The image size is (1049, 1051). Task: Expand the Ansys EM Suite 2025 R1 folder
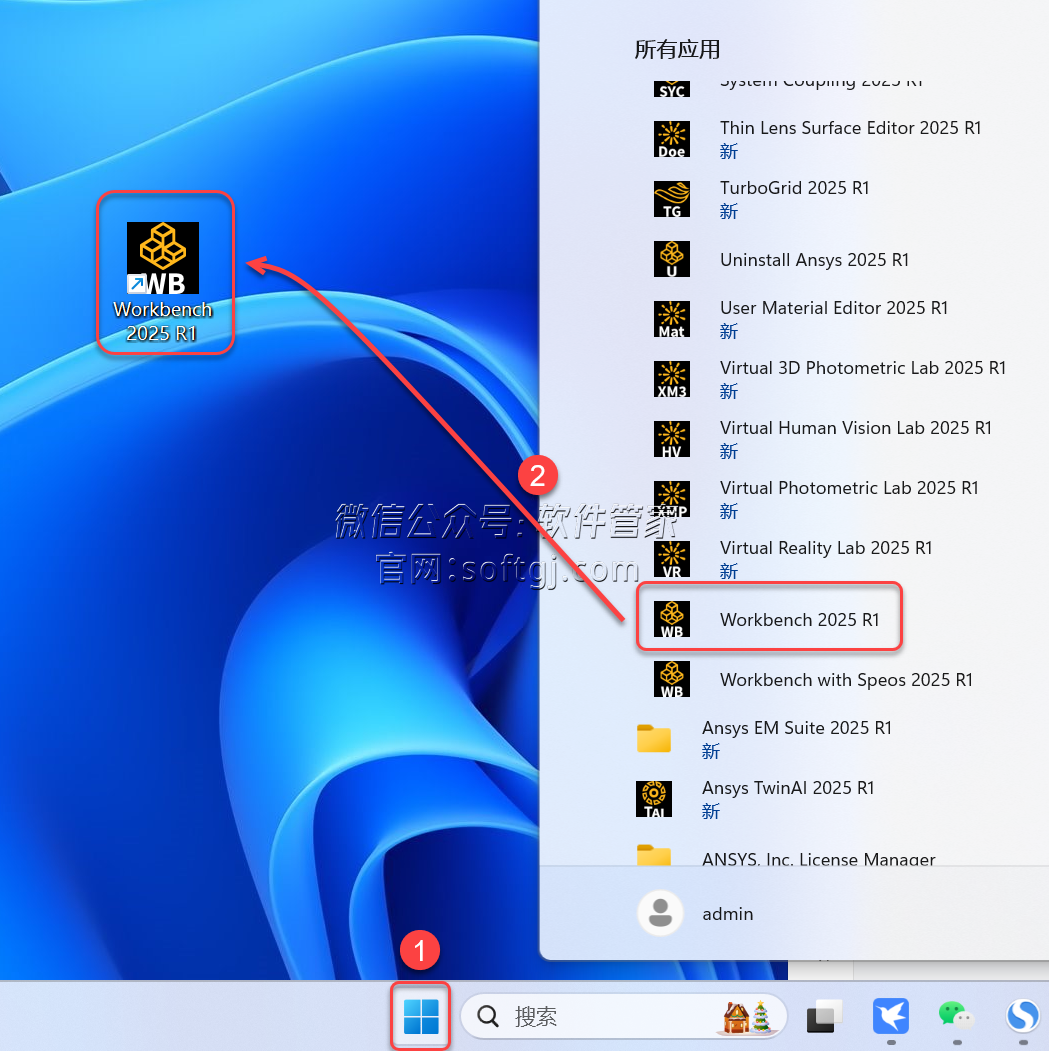point(764,739)
